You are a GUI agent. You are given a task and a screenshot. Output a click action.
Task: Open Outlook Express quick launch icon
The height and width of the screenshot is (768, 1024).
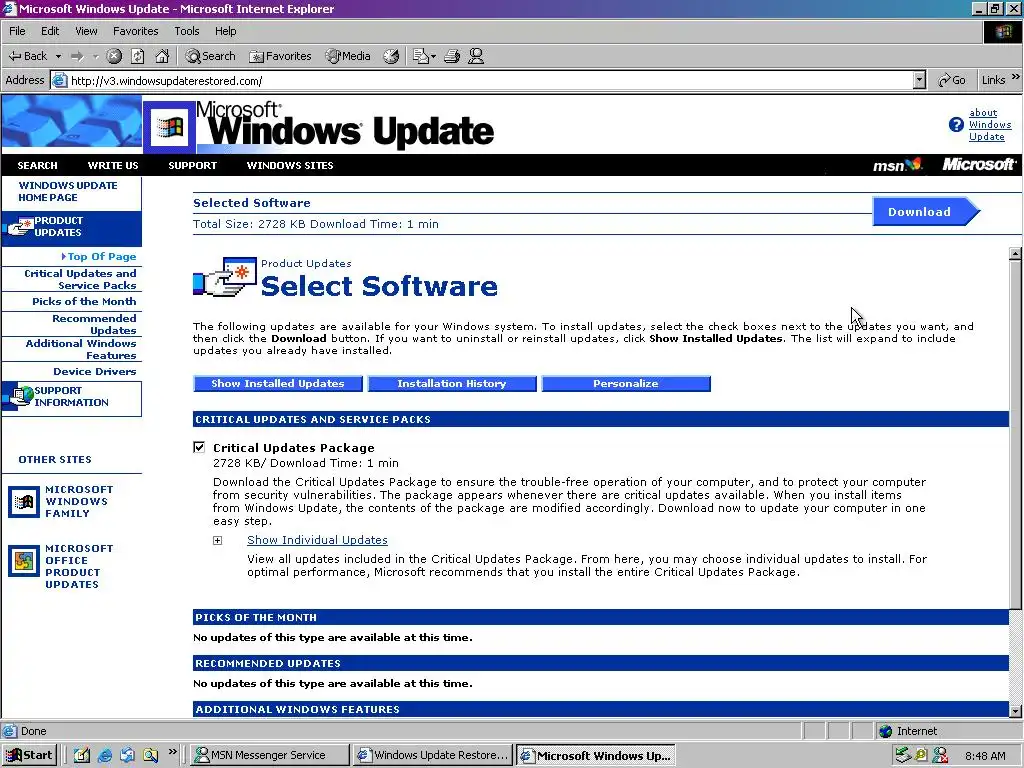tap(127, 755)
